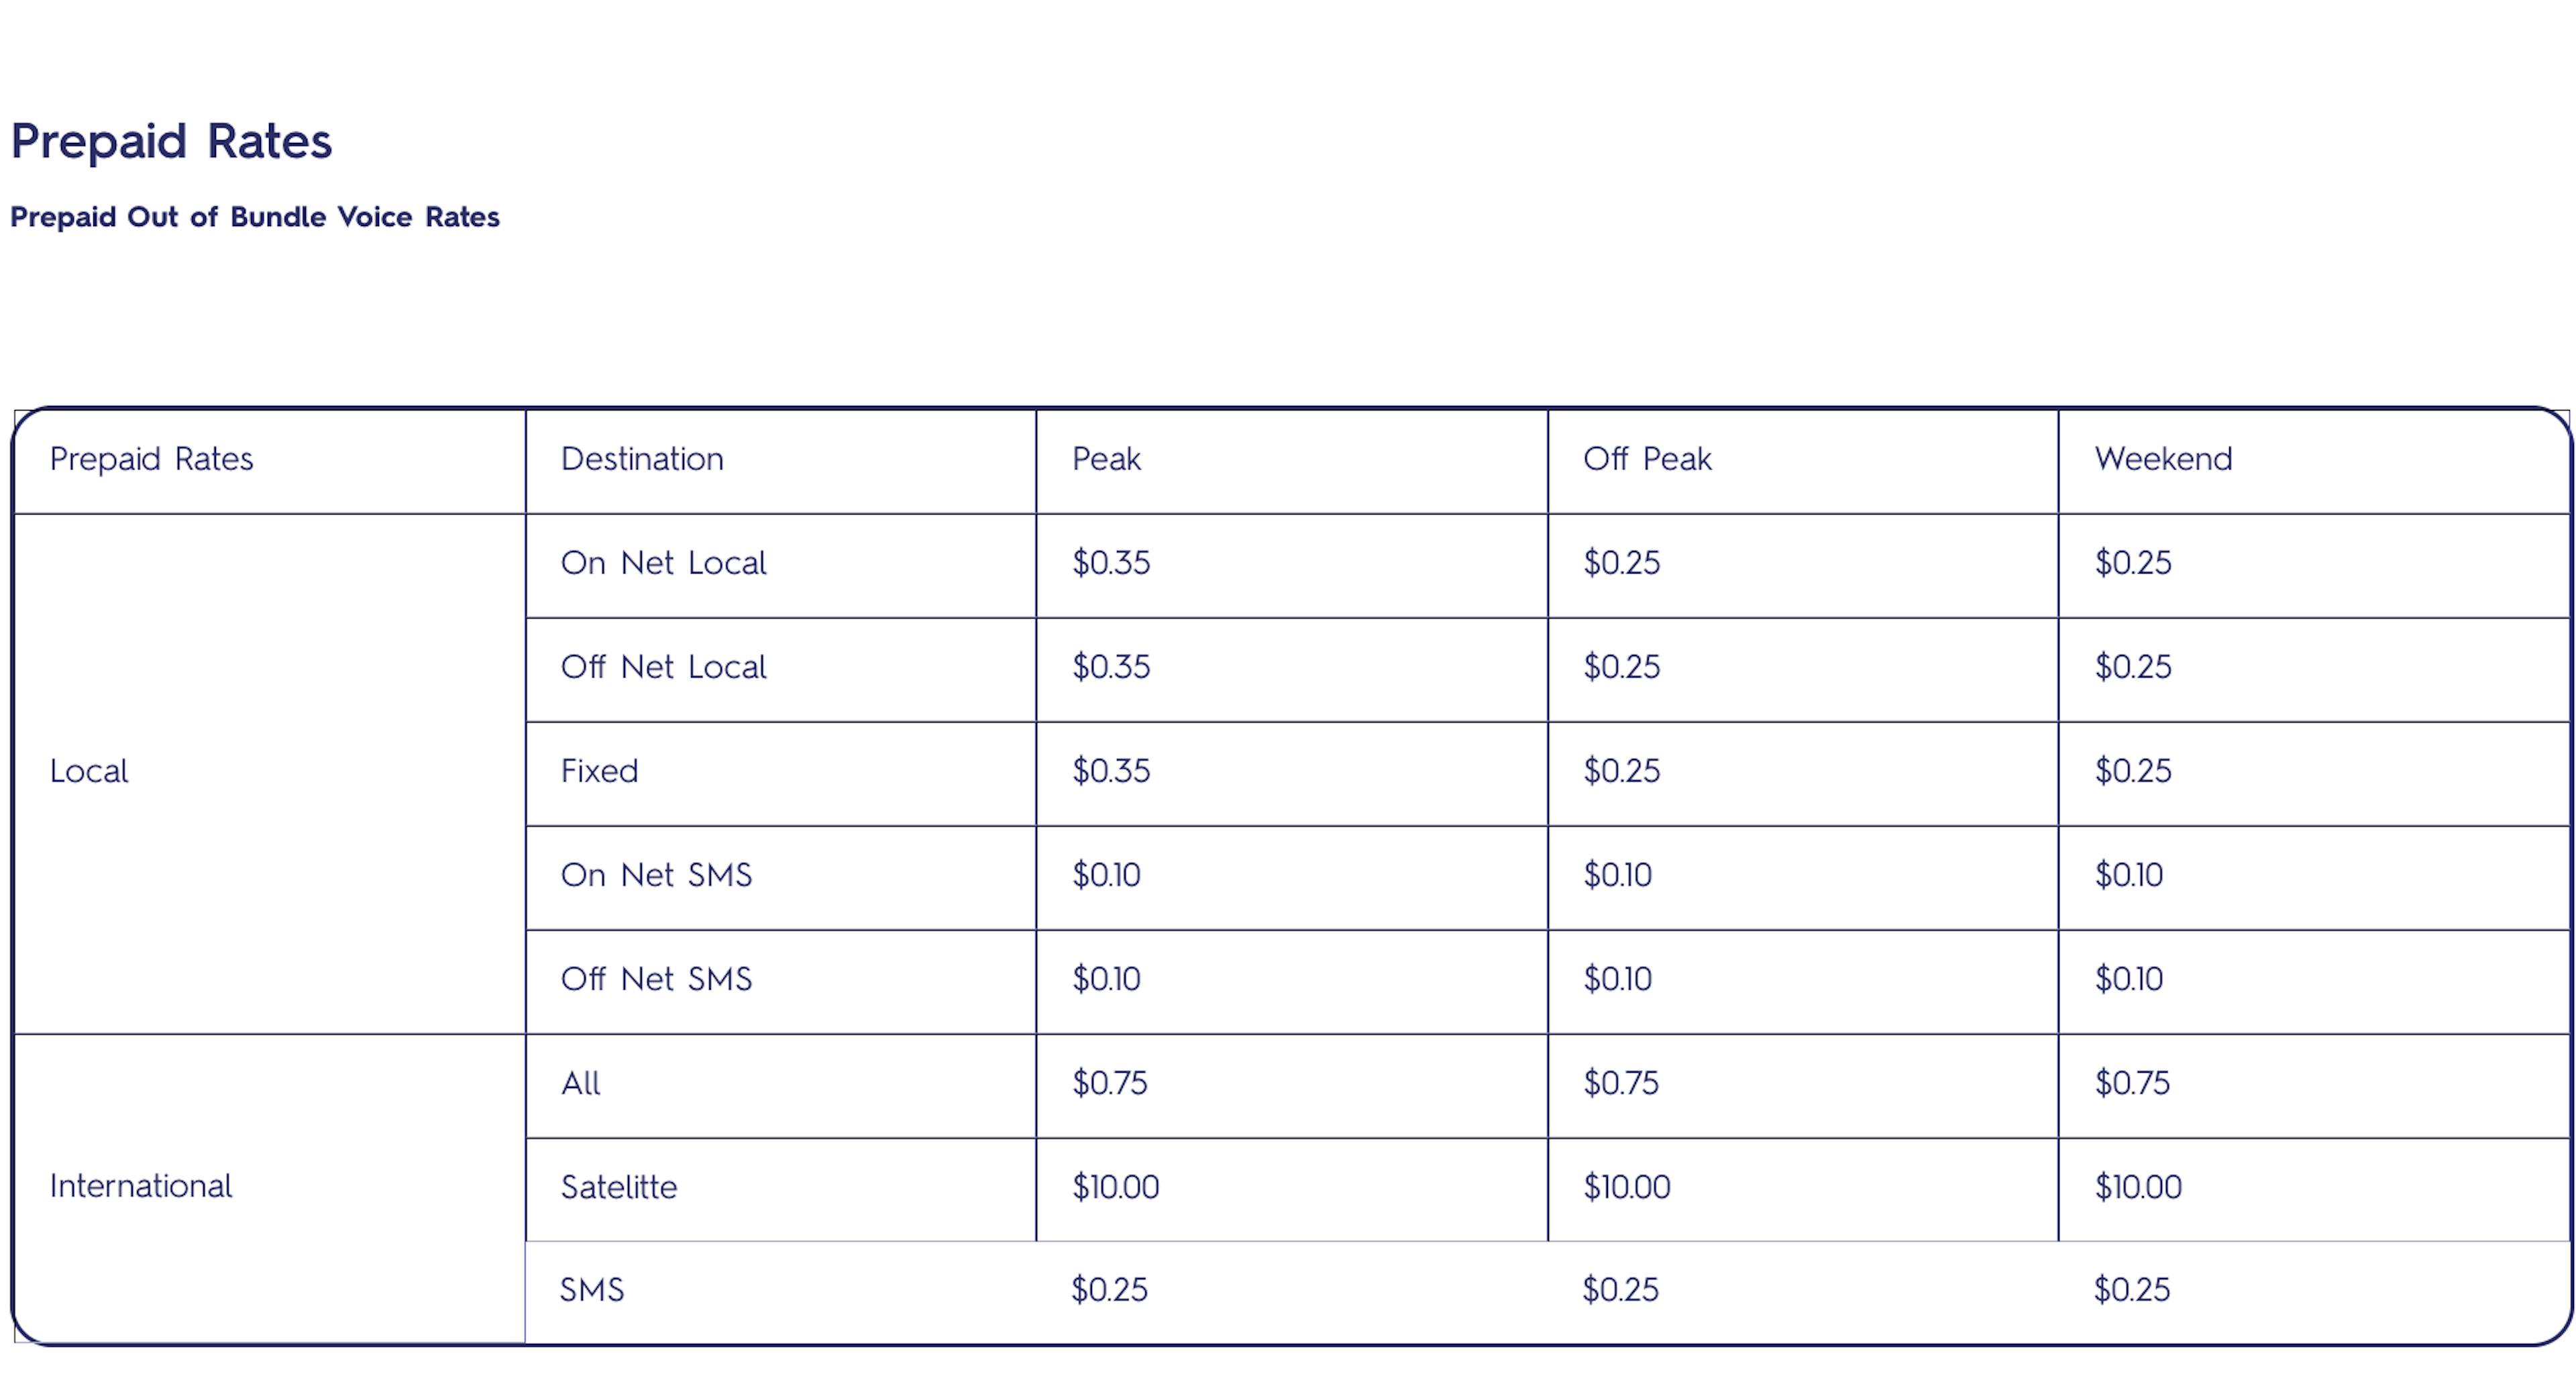Click the "International" row group cell

pyautogui.click(x=141, y=1186)
